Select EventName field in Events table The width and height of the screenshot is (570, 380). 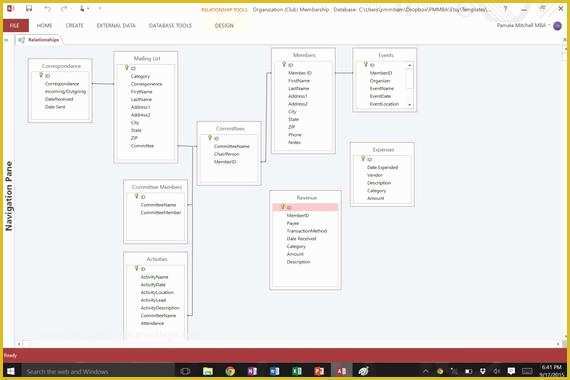[382, 88]
